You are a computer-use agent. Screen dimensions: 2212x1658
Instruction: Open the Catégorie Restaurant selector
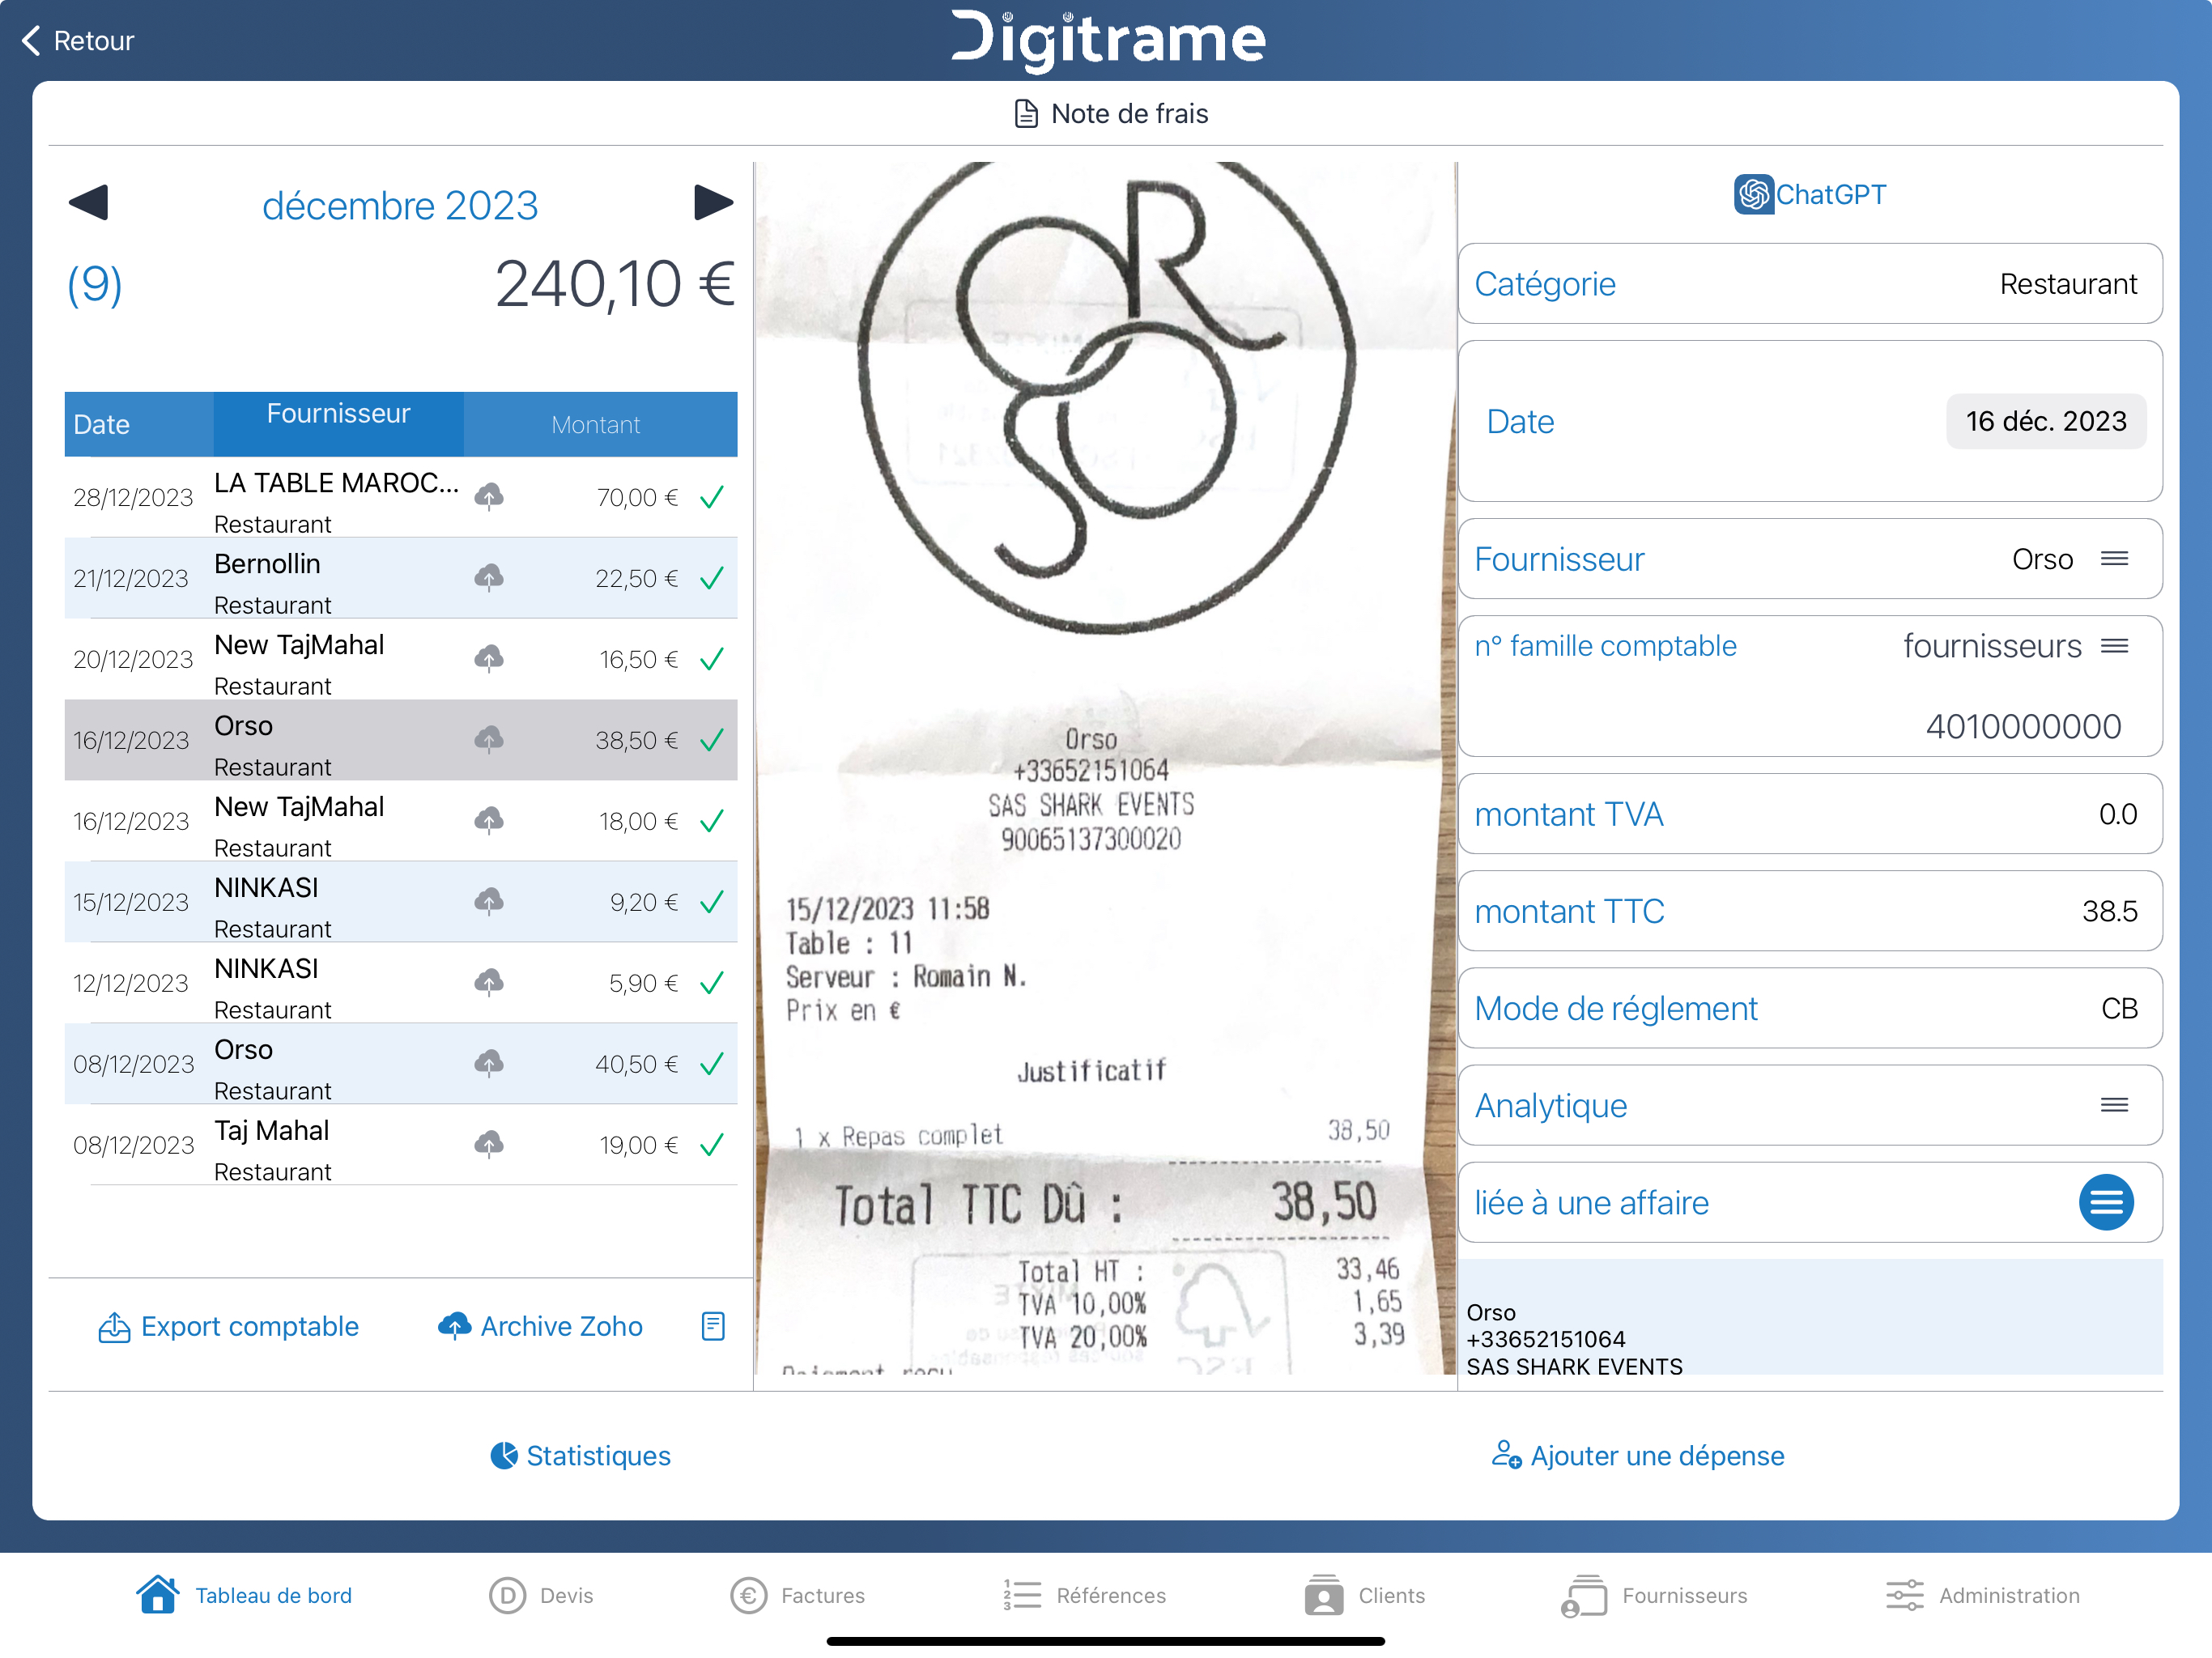1810,284
